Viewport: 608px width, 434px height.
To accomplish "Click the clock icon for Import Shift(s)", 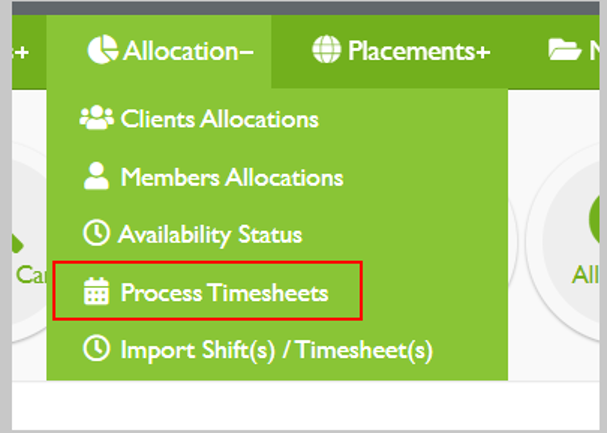I will pyautogui.click(x=96, y=350).
